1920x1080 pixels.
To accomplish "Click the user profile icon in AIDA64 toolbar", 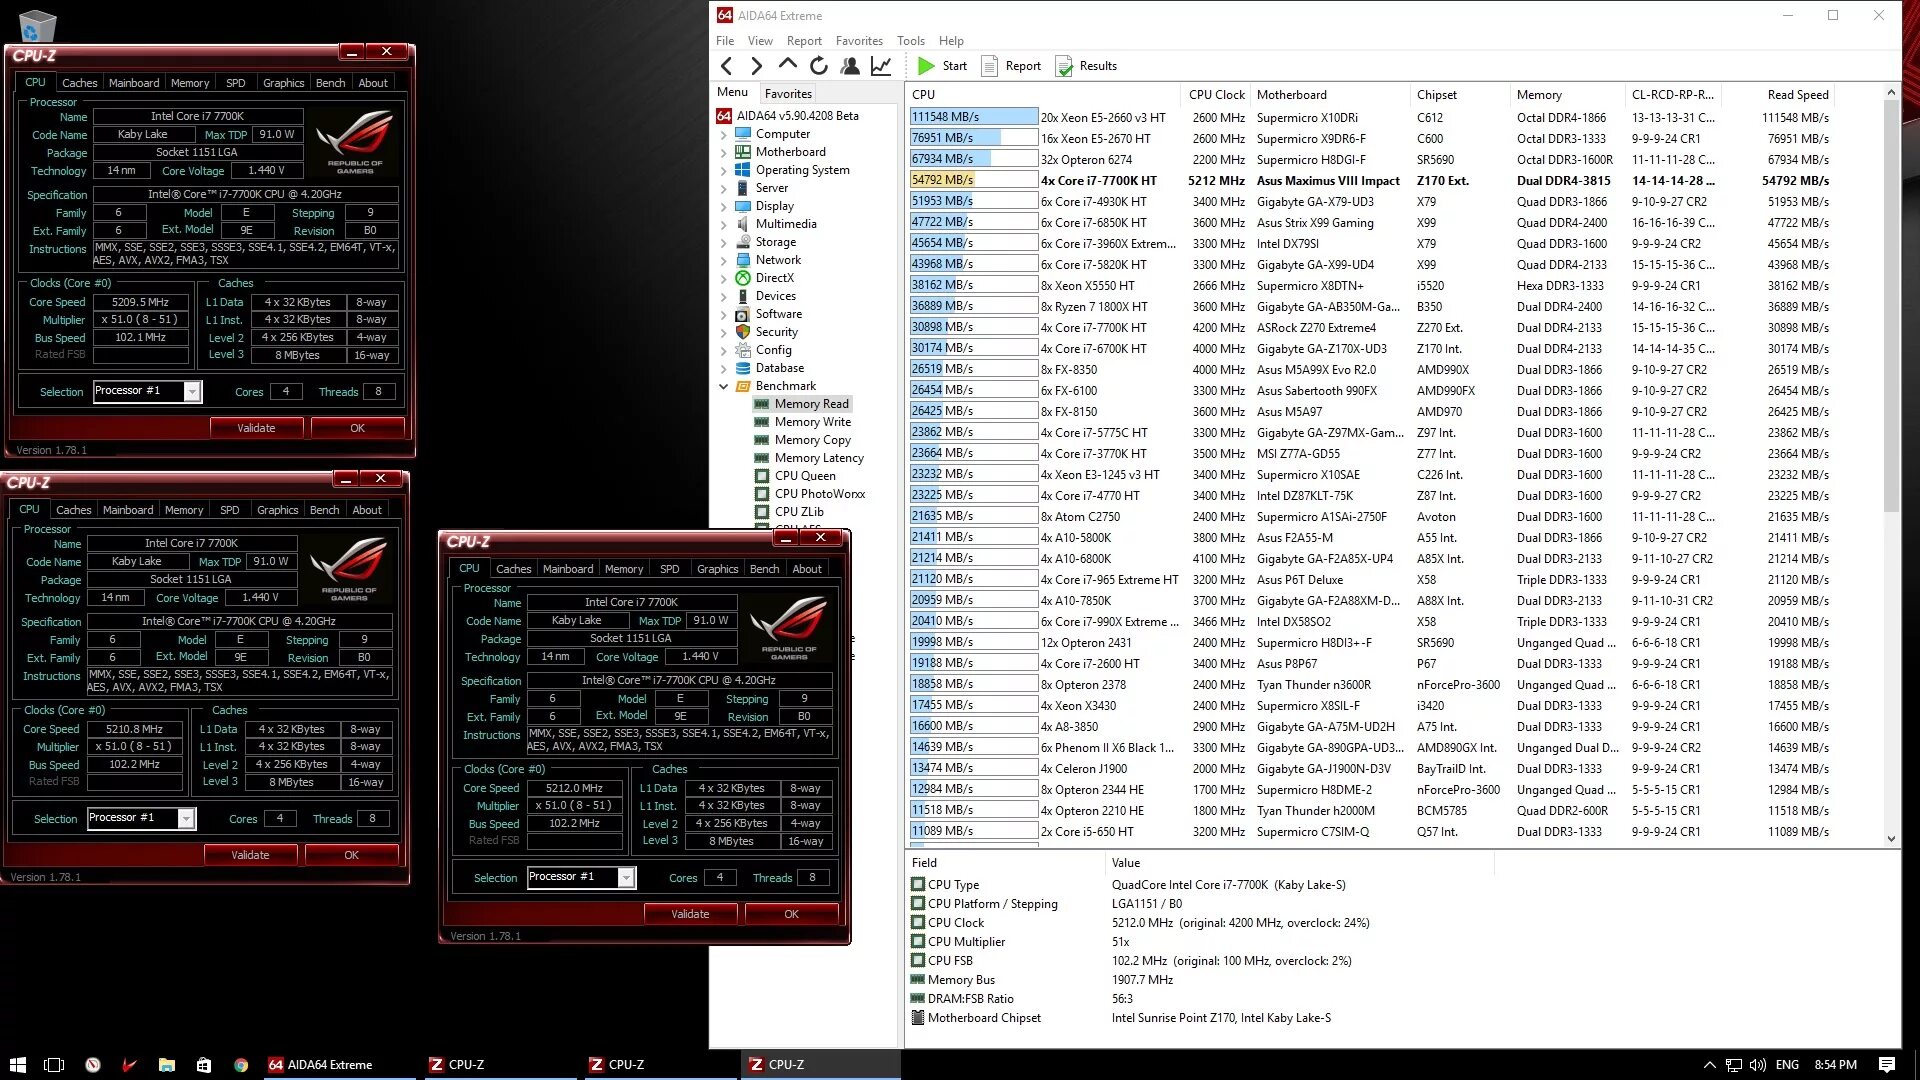I will pyautogui.click(x=850, y=66).
